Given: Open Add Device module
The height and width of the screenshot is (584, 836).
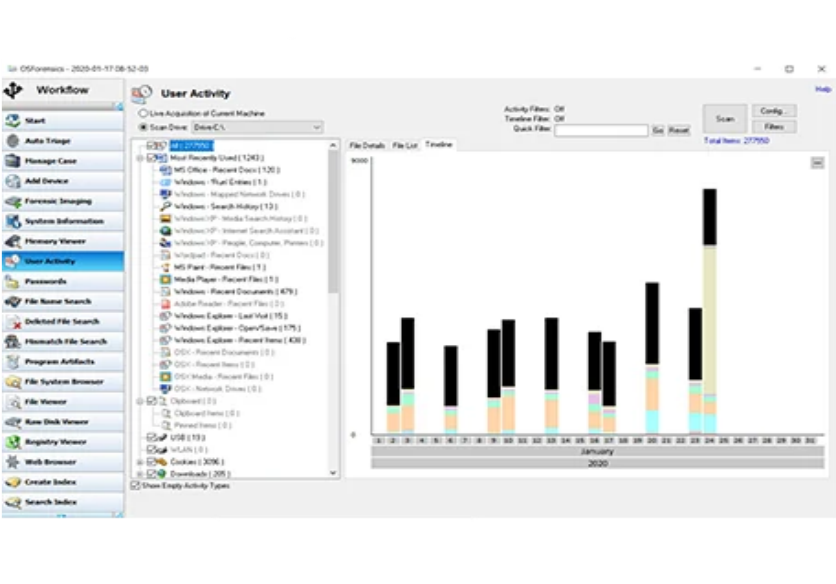Looking at the screenshot, I should click(62, 181).
